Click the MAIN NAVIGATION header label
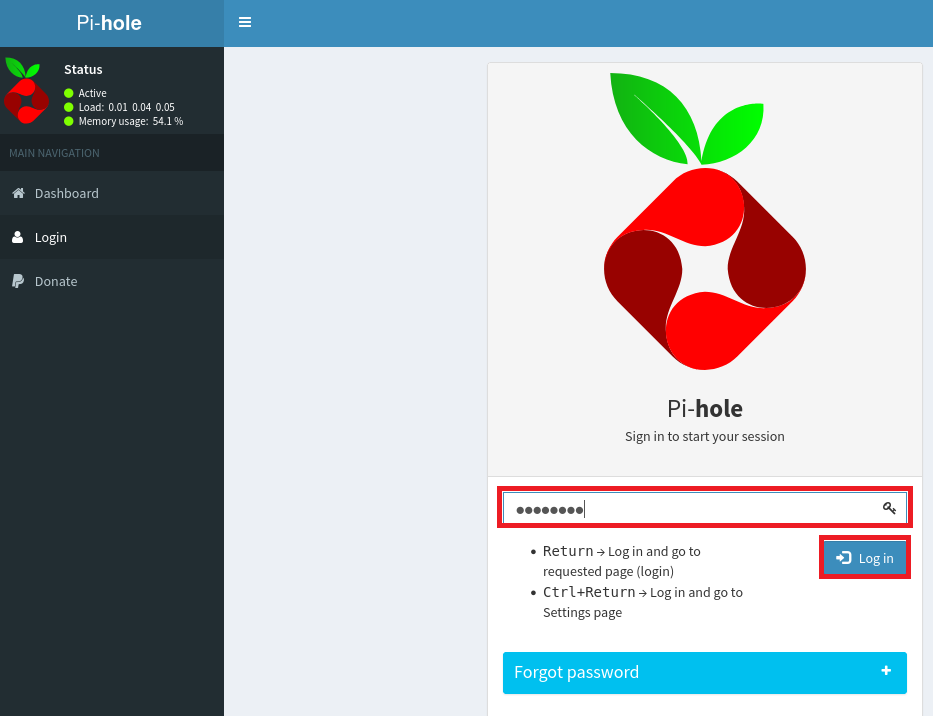933x716 pixels. (x=54, y=153)
